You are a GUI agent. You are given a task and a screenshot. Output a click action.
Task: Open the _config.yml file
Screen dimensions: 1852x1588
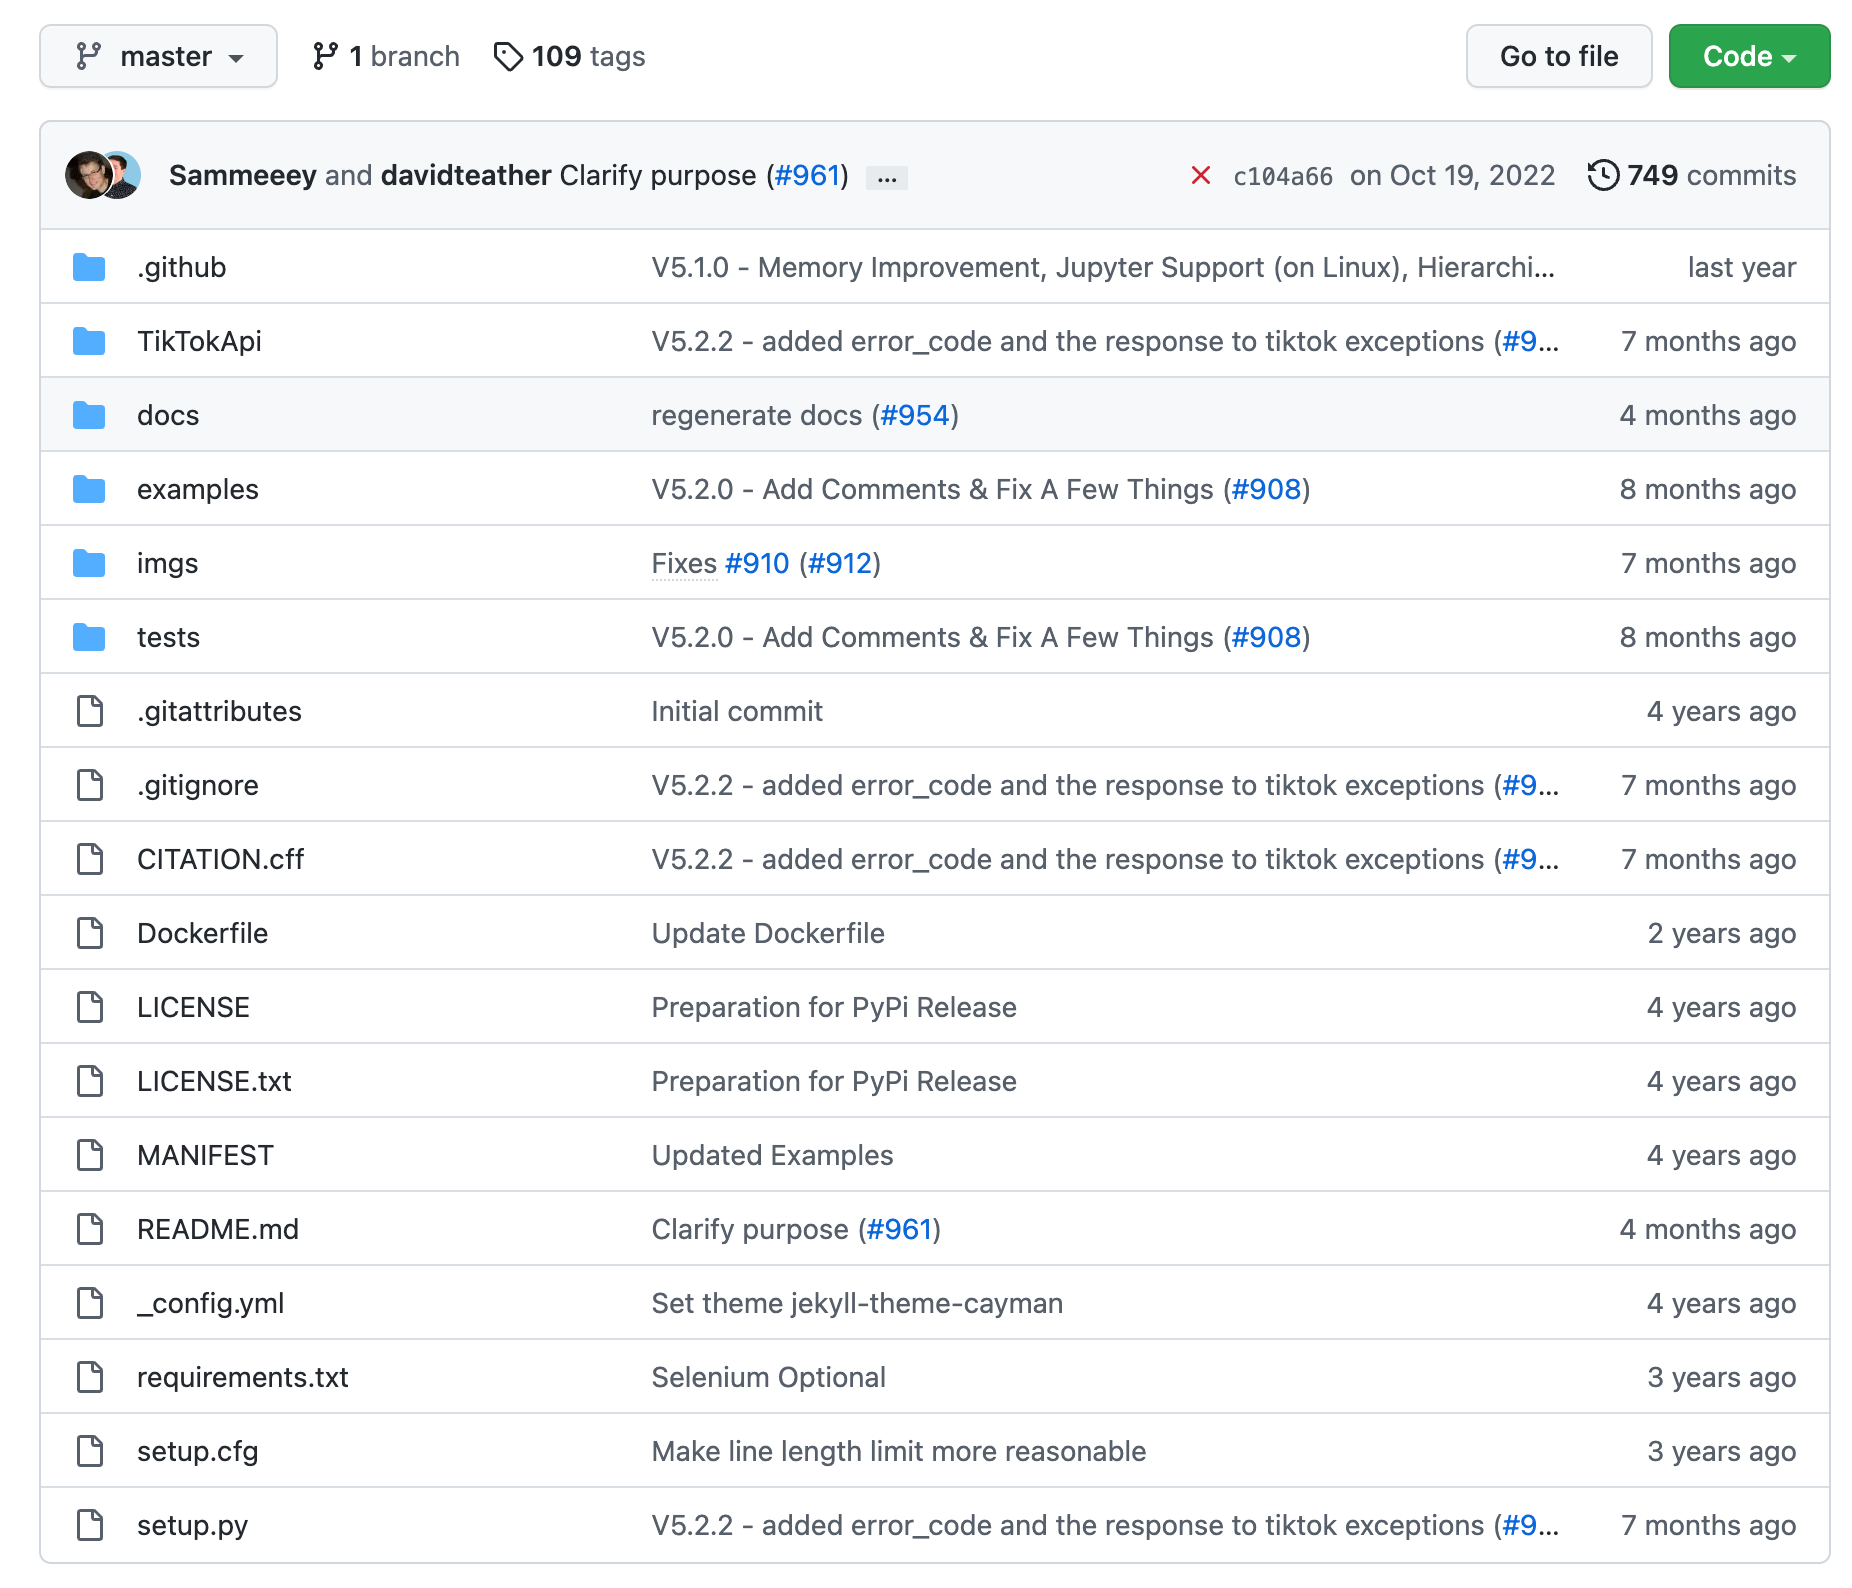(211, 1303)
